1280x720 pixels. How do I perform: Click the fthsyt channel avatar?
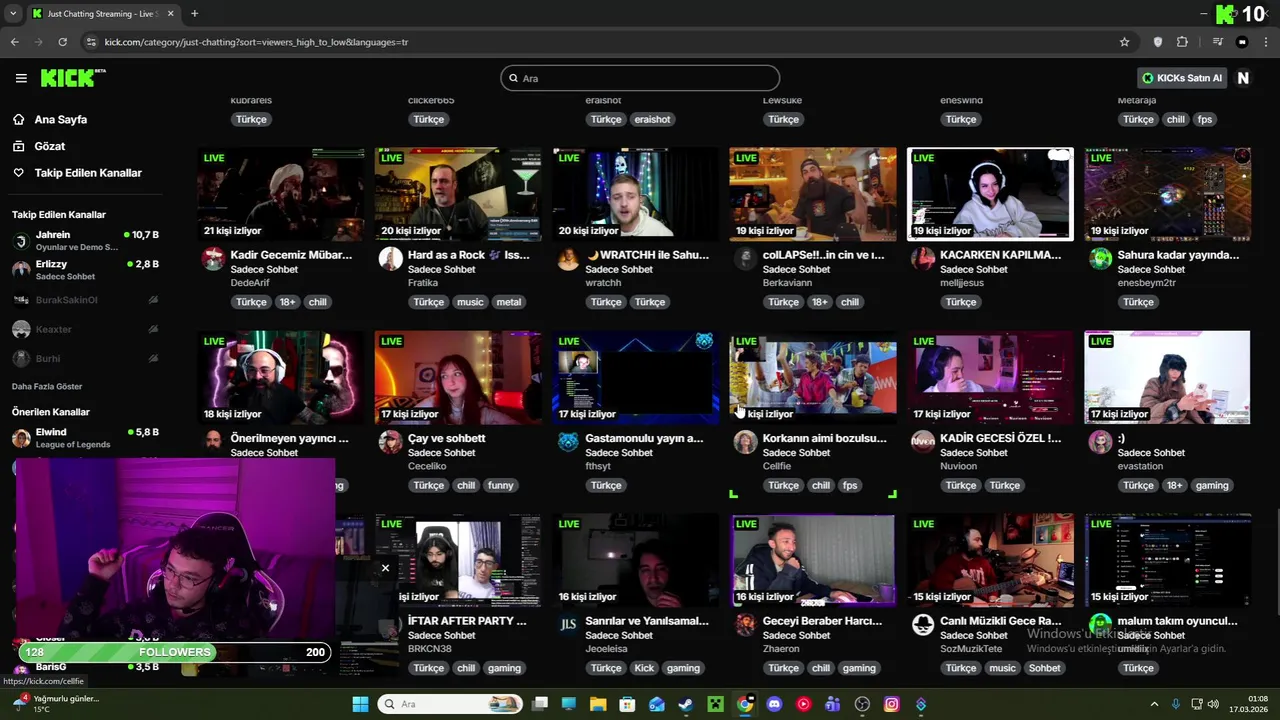pyautogui.click(x=568, y=442)
